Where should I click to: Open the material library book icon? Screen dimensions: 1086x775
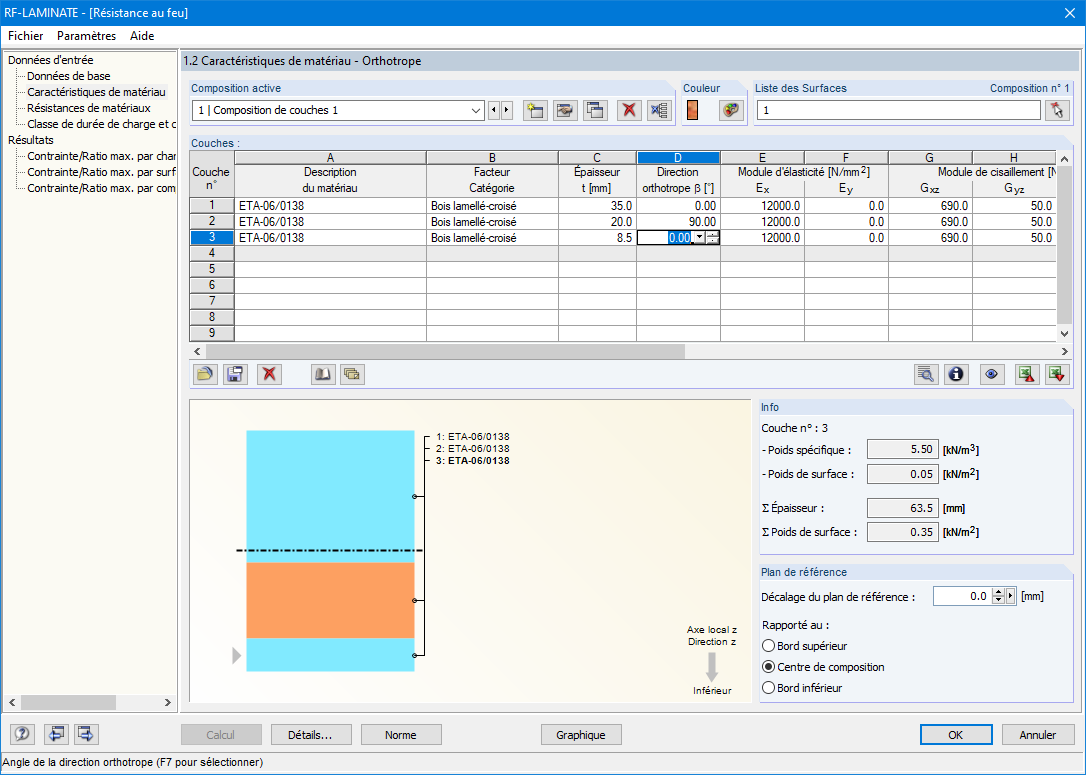click(322, 374)
